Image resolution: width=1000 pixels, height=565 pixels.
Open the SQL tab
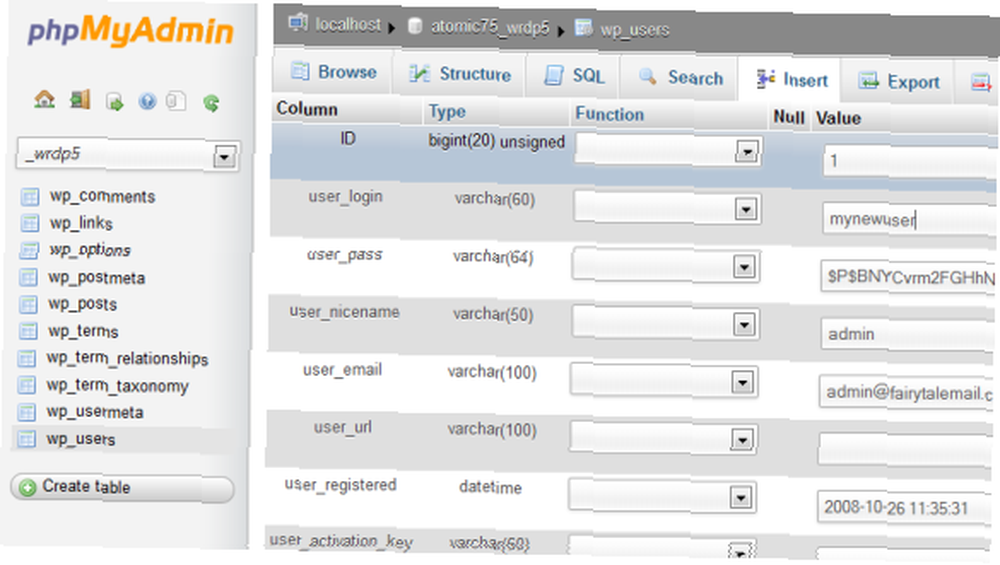pyautogui.click(x=573, y=77)
